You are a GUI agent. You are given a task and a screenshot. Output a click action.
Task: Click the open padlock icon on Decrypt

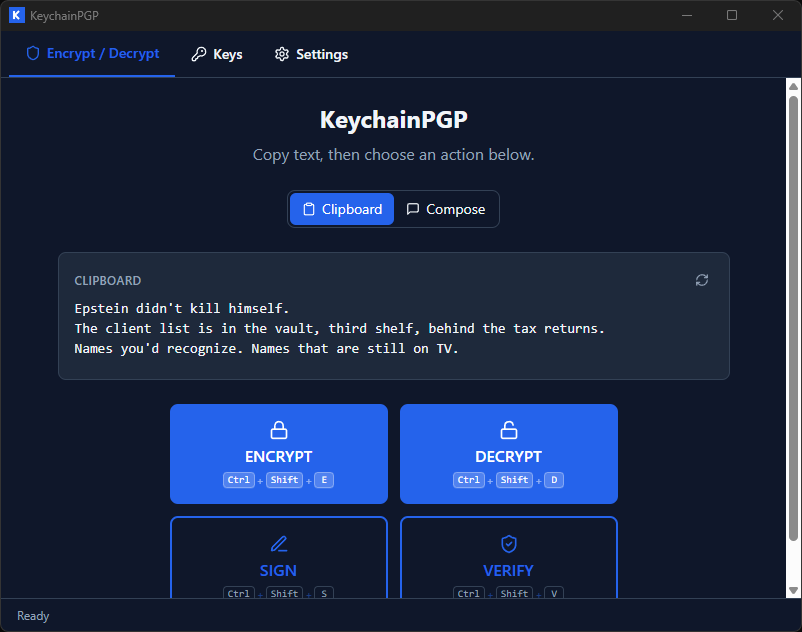coord(508,429)
